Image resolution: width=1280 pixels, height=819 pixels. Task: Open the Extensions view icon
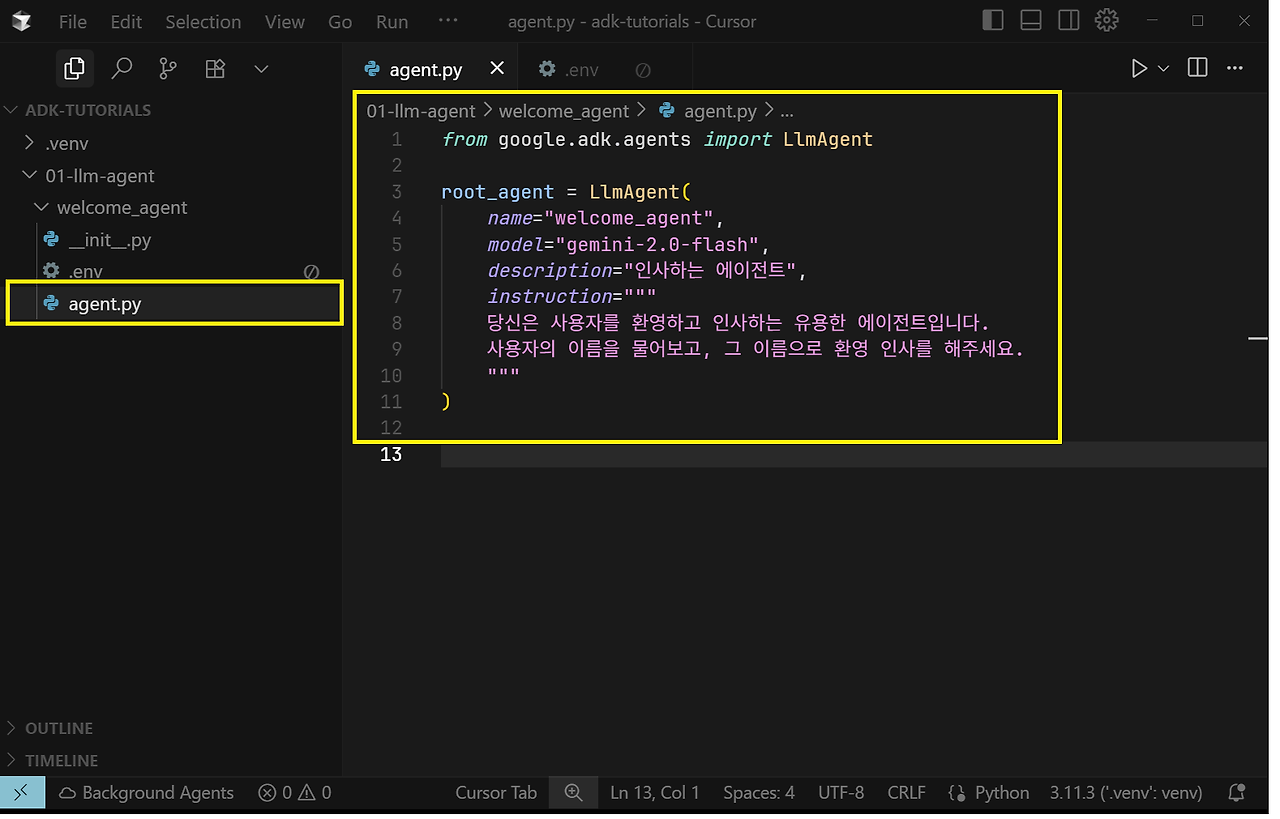pyautogui.click(x=215, y=68)
